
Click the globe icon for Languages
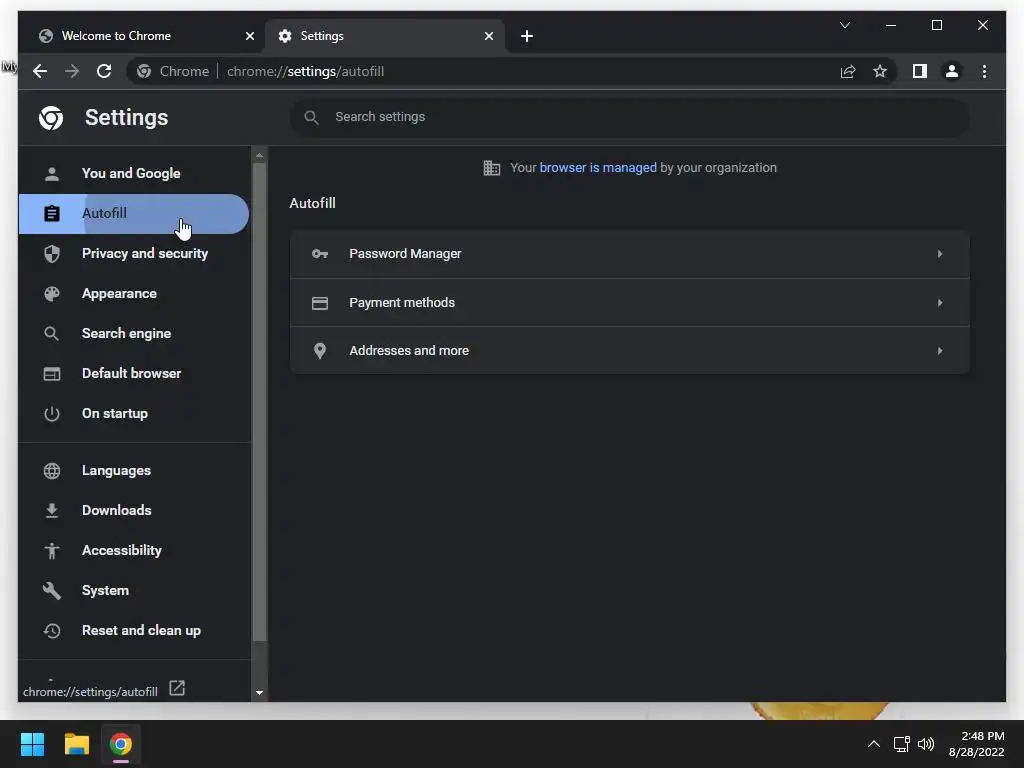(x=52, y=471)
